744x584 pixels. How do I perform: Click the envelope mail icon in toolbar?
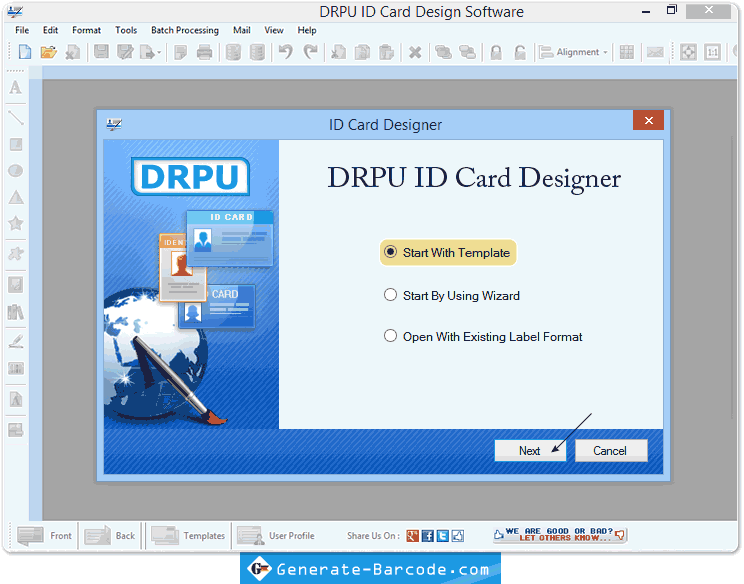pyautogui.click(x=655, y=52)
